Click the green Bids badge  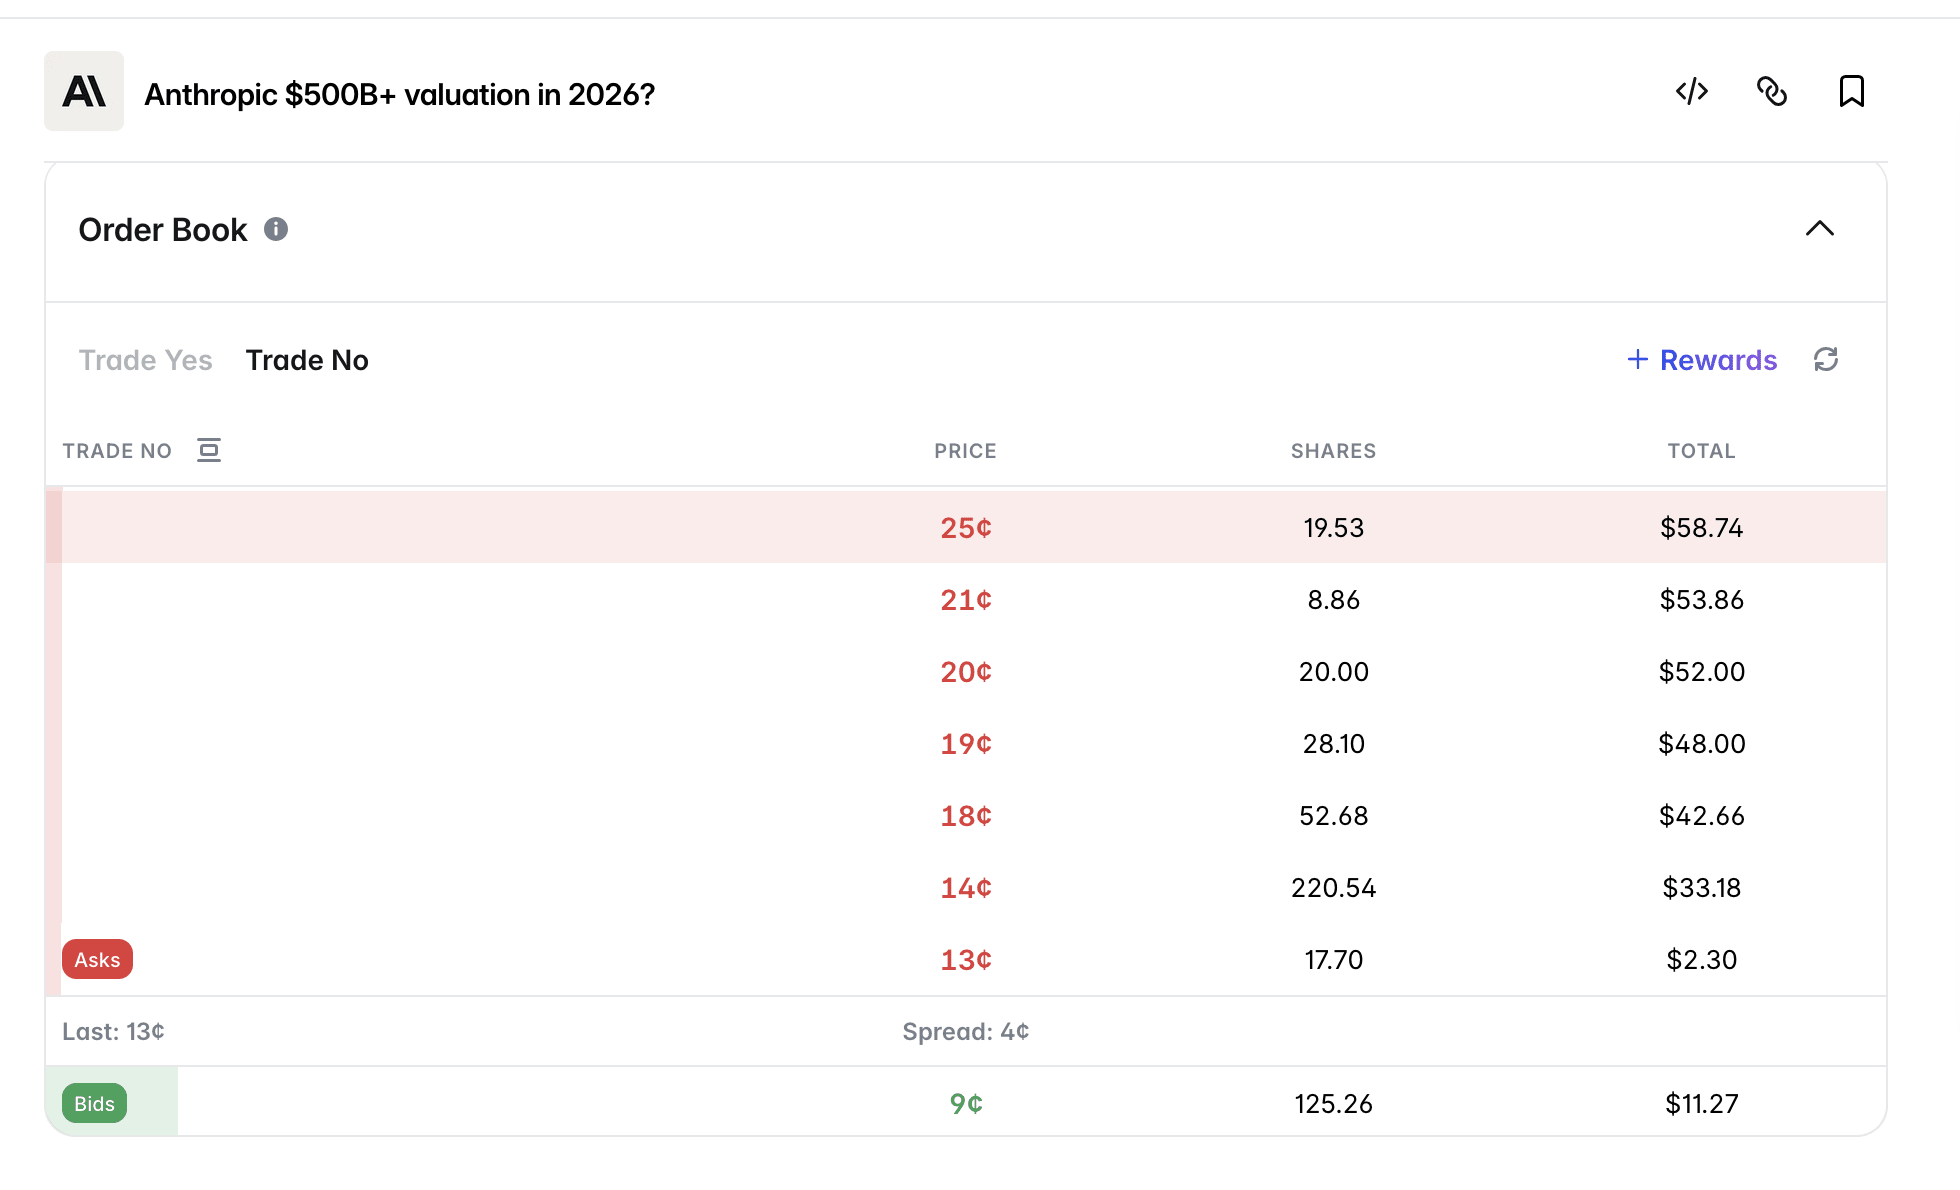coord(95,1104)
